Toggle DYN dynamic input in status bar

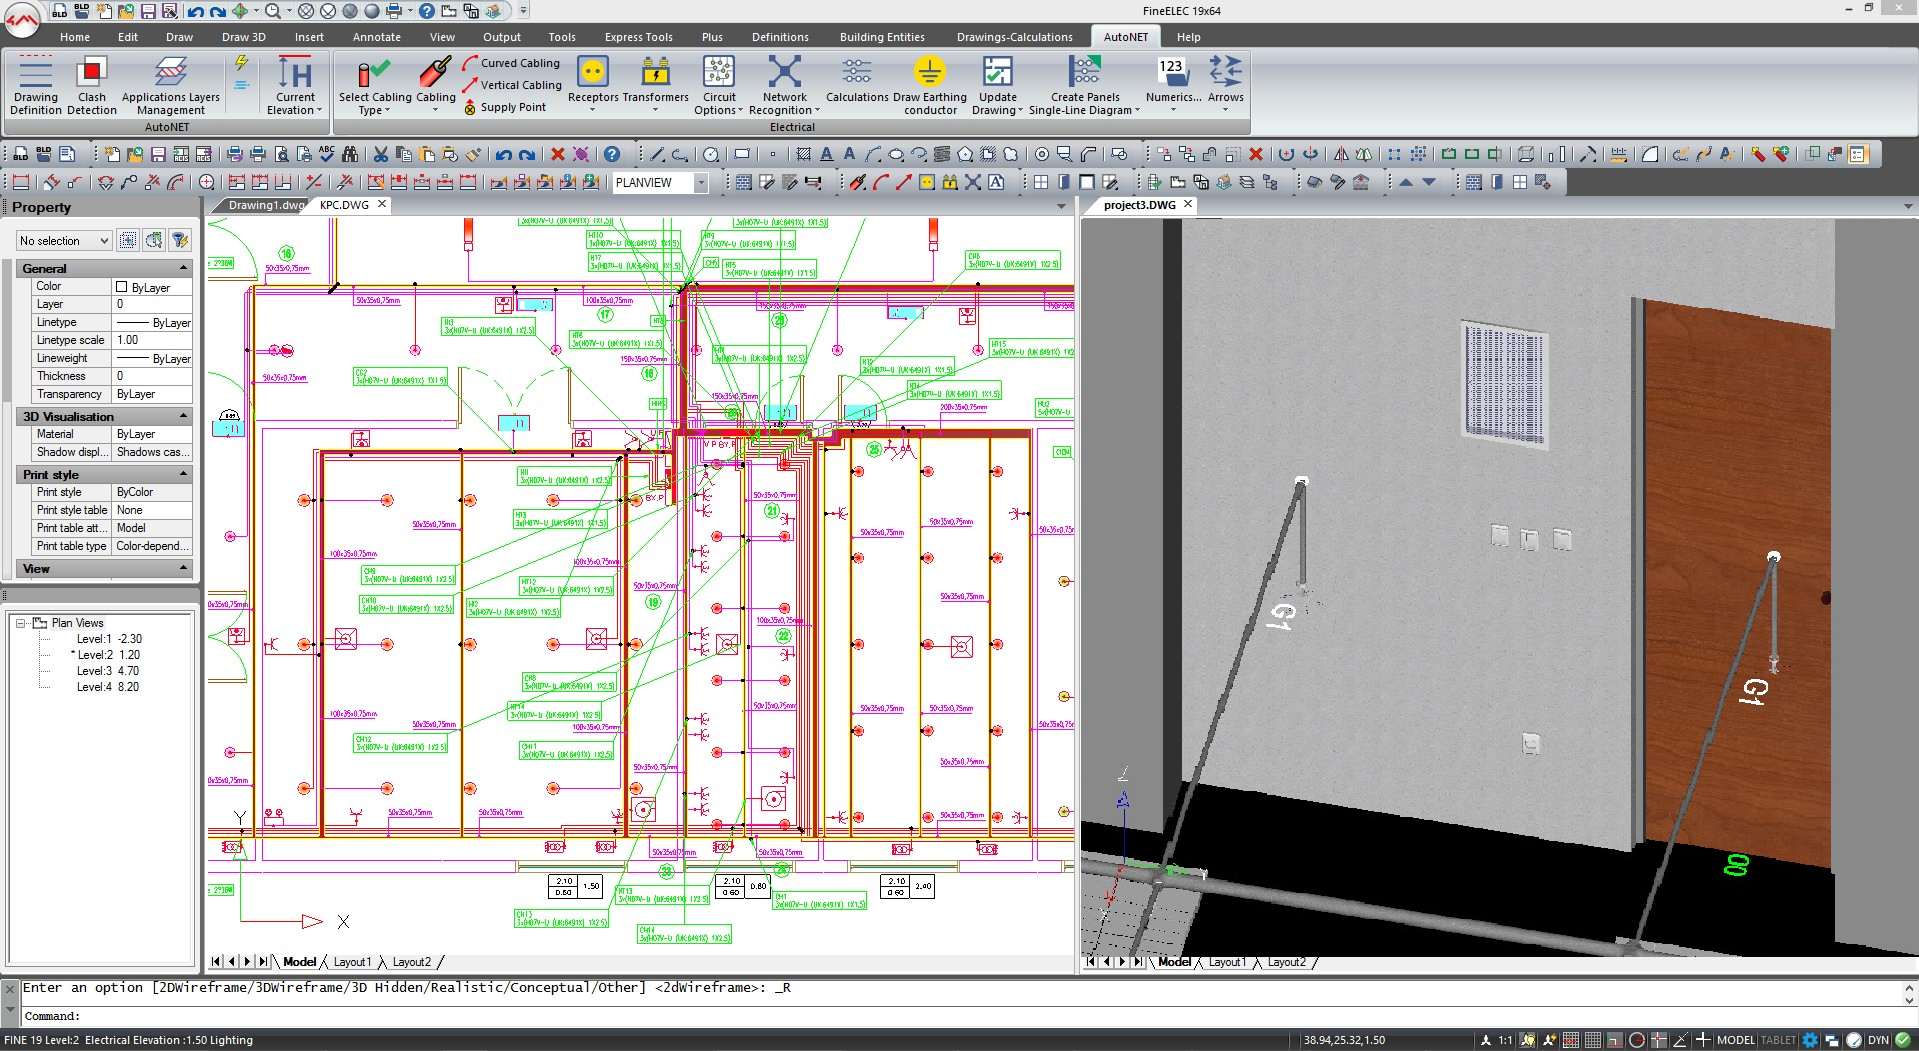(1878, 1040)
